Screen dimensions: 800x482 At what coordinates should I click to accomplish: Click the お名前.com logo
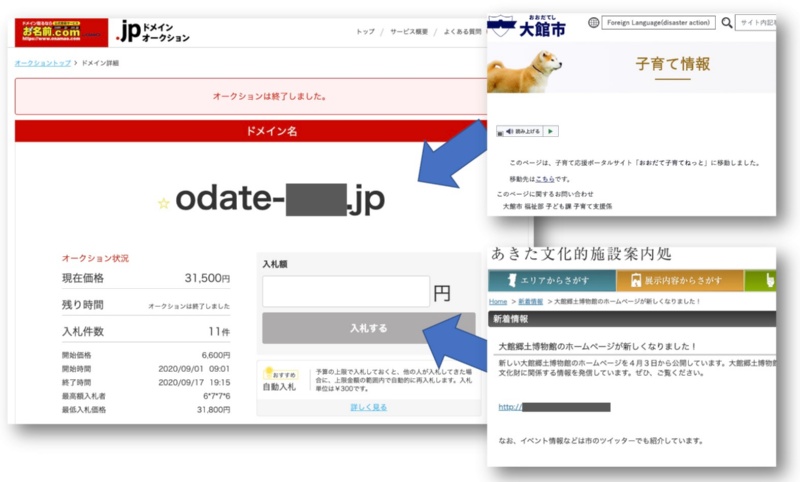pos(59,33)
